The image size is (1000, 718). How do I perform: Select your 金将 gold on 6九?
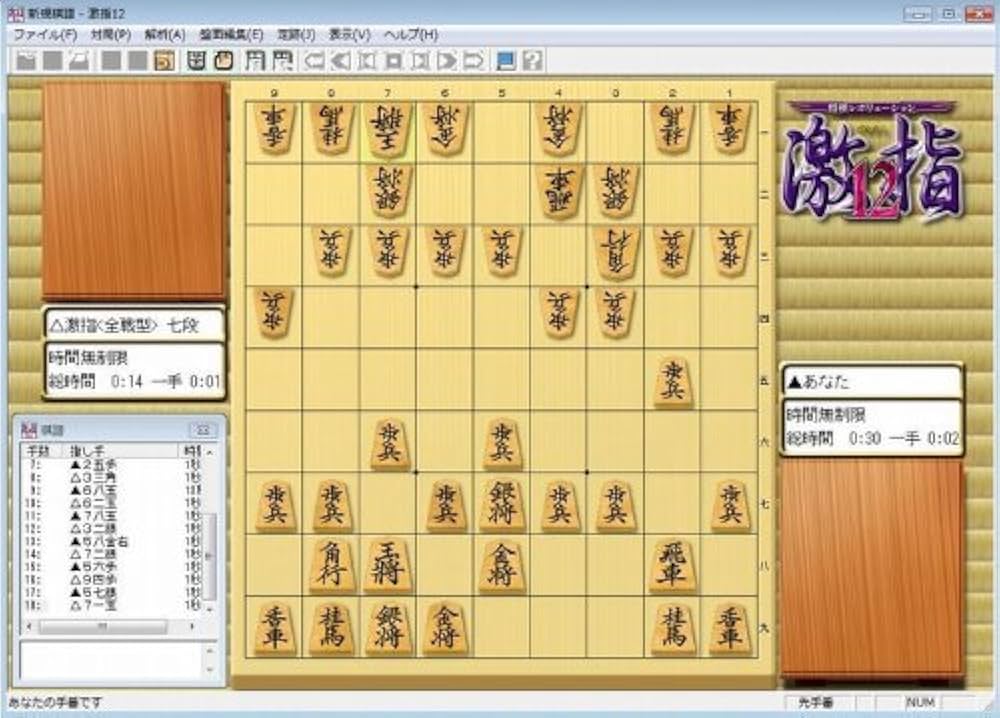click(x=445, y=627)
